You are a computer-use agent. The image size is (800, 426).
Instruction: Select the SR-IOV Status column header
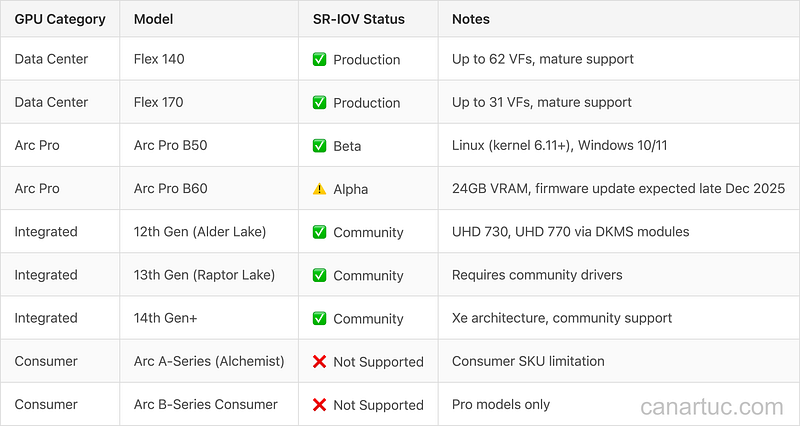[x=359, y=19]
